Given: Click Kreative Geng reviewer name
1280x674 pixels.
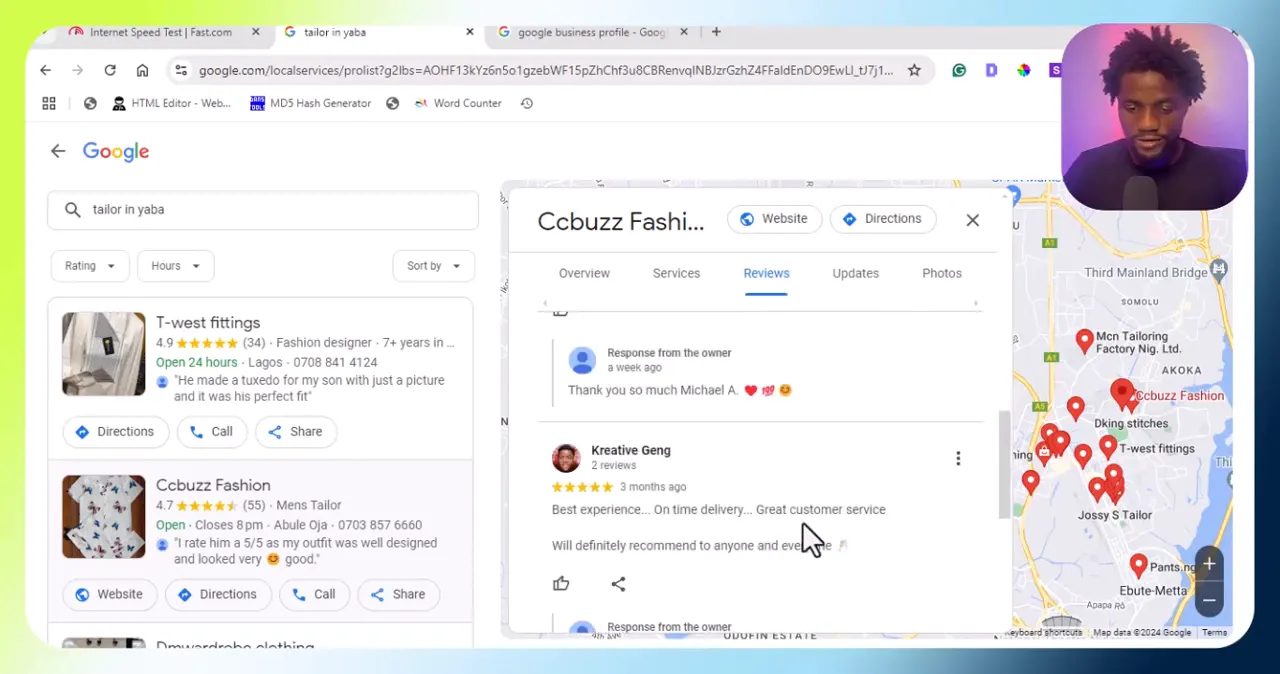Looking at the screenshot, I should click(631, 450).
